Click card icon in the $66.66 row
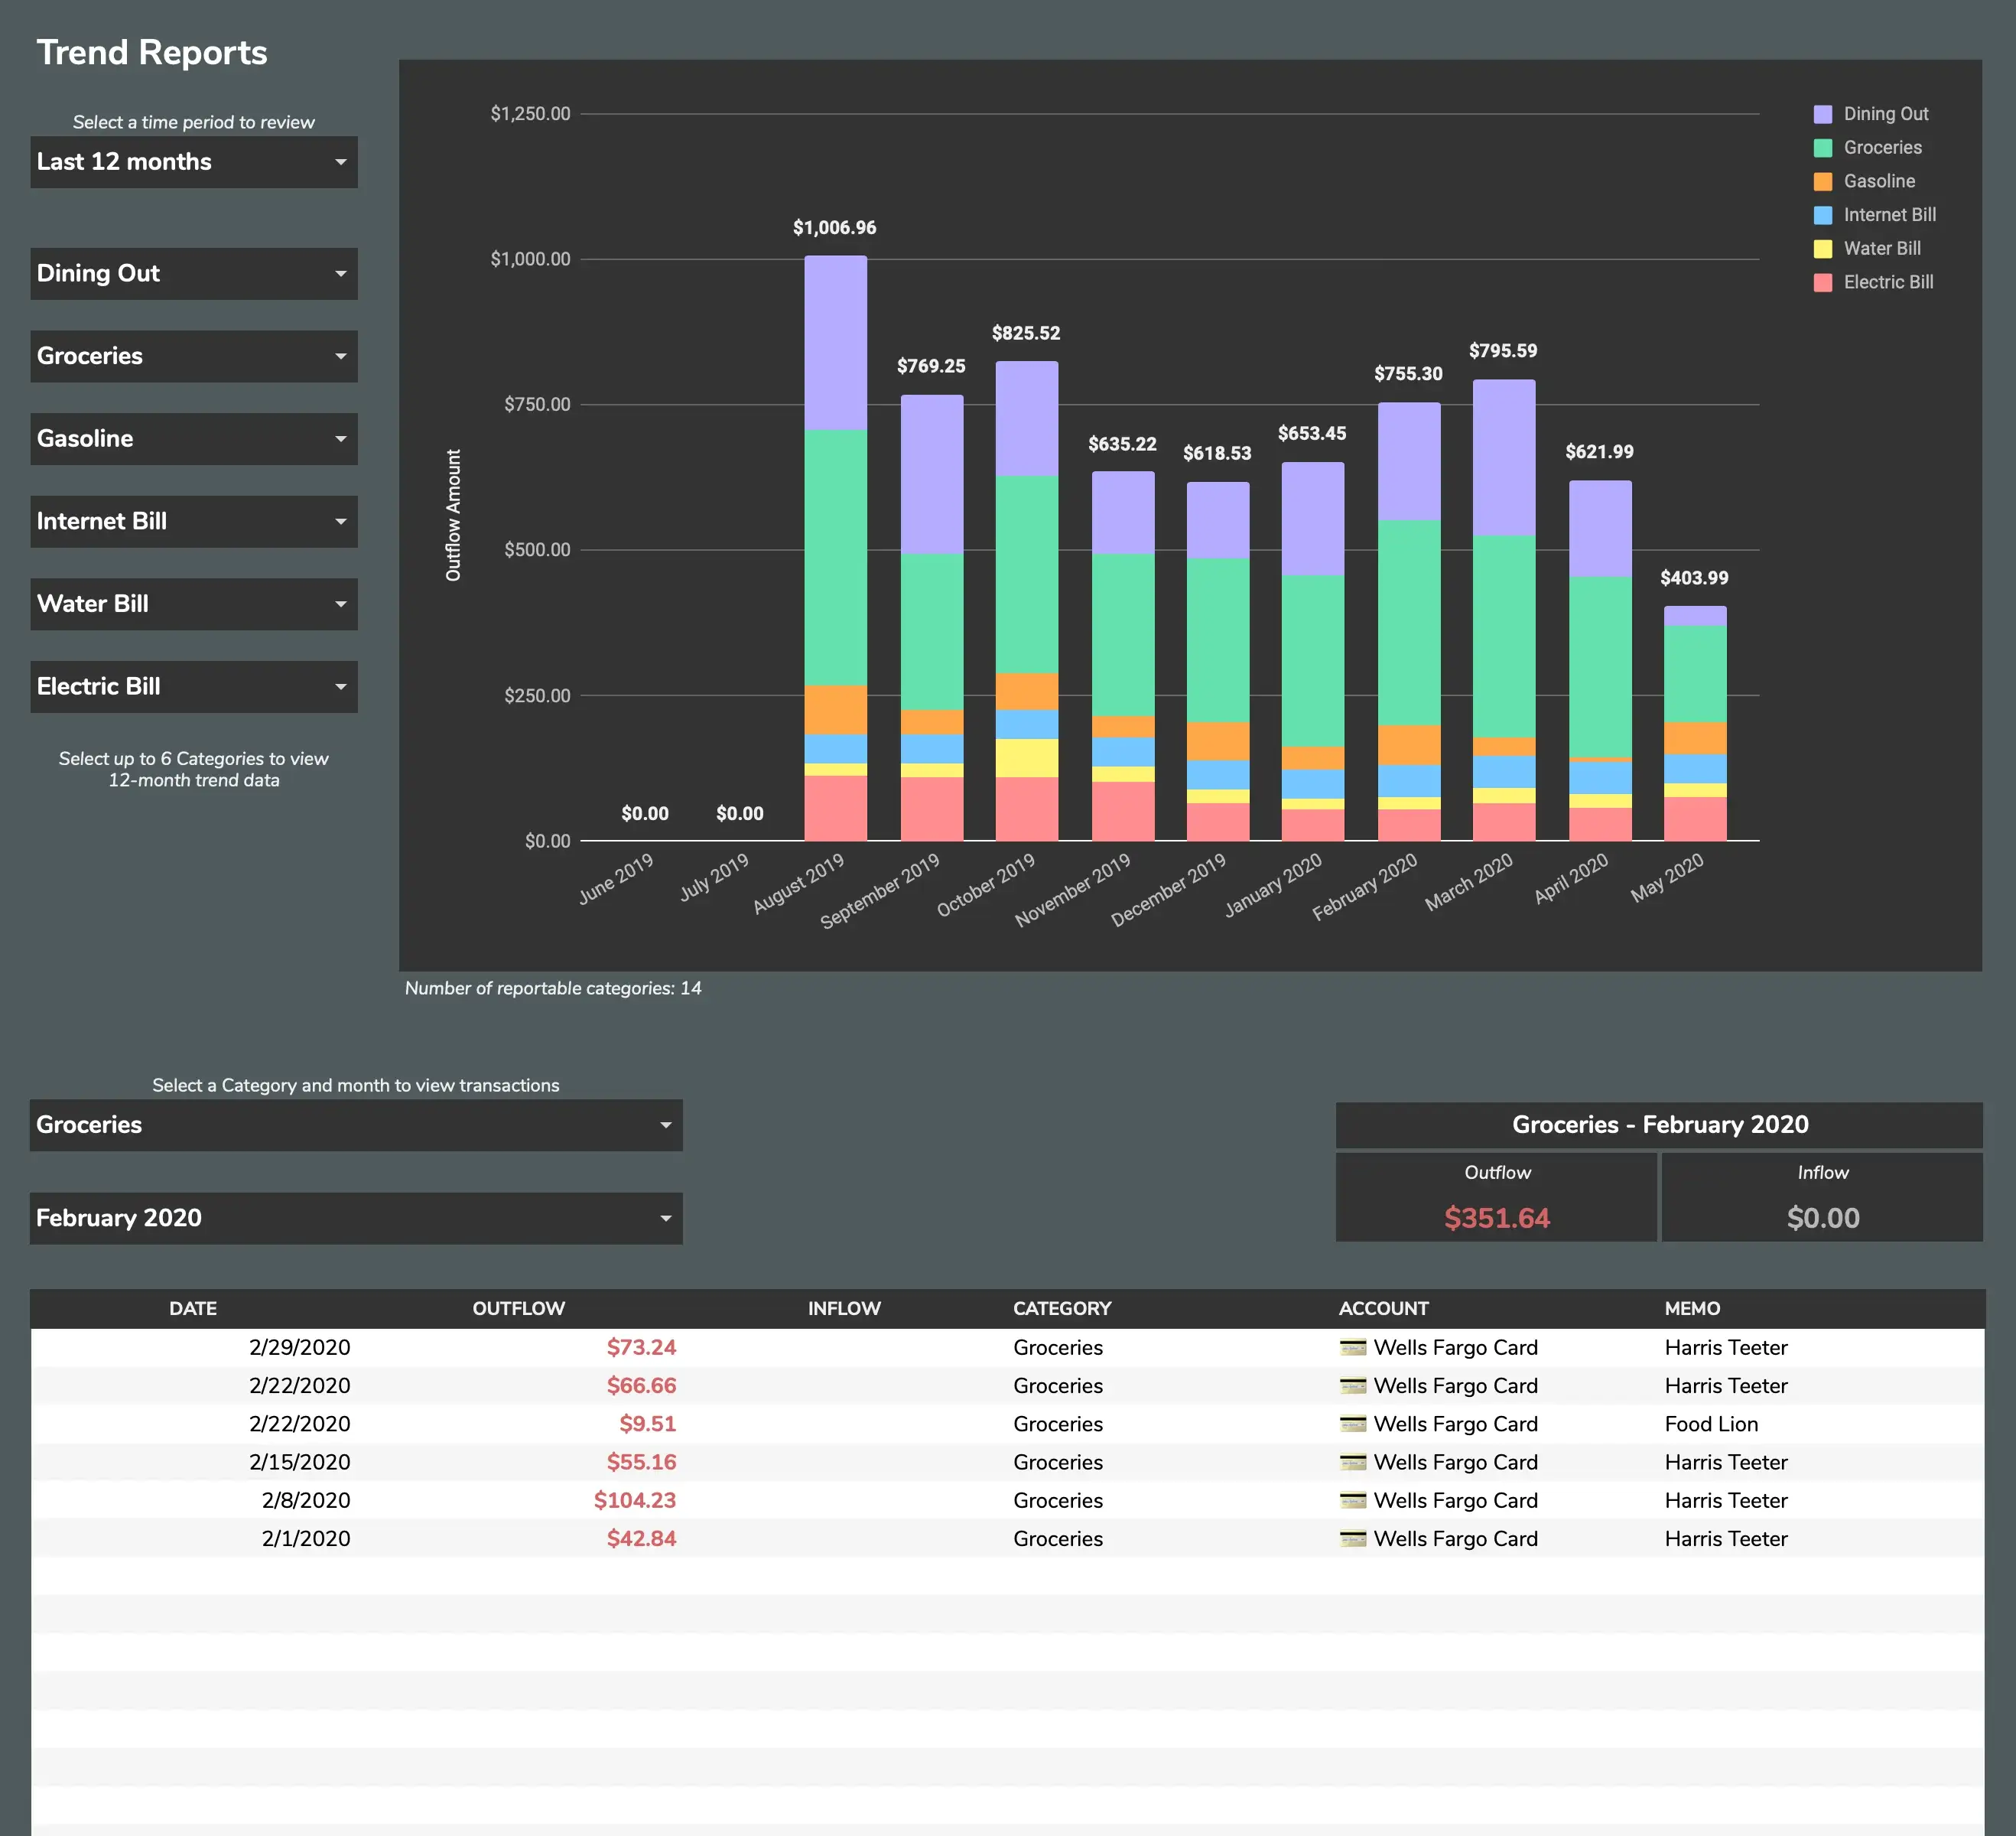 tap(1353, 1386)
